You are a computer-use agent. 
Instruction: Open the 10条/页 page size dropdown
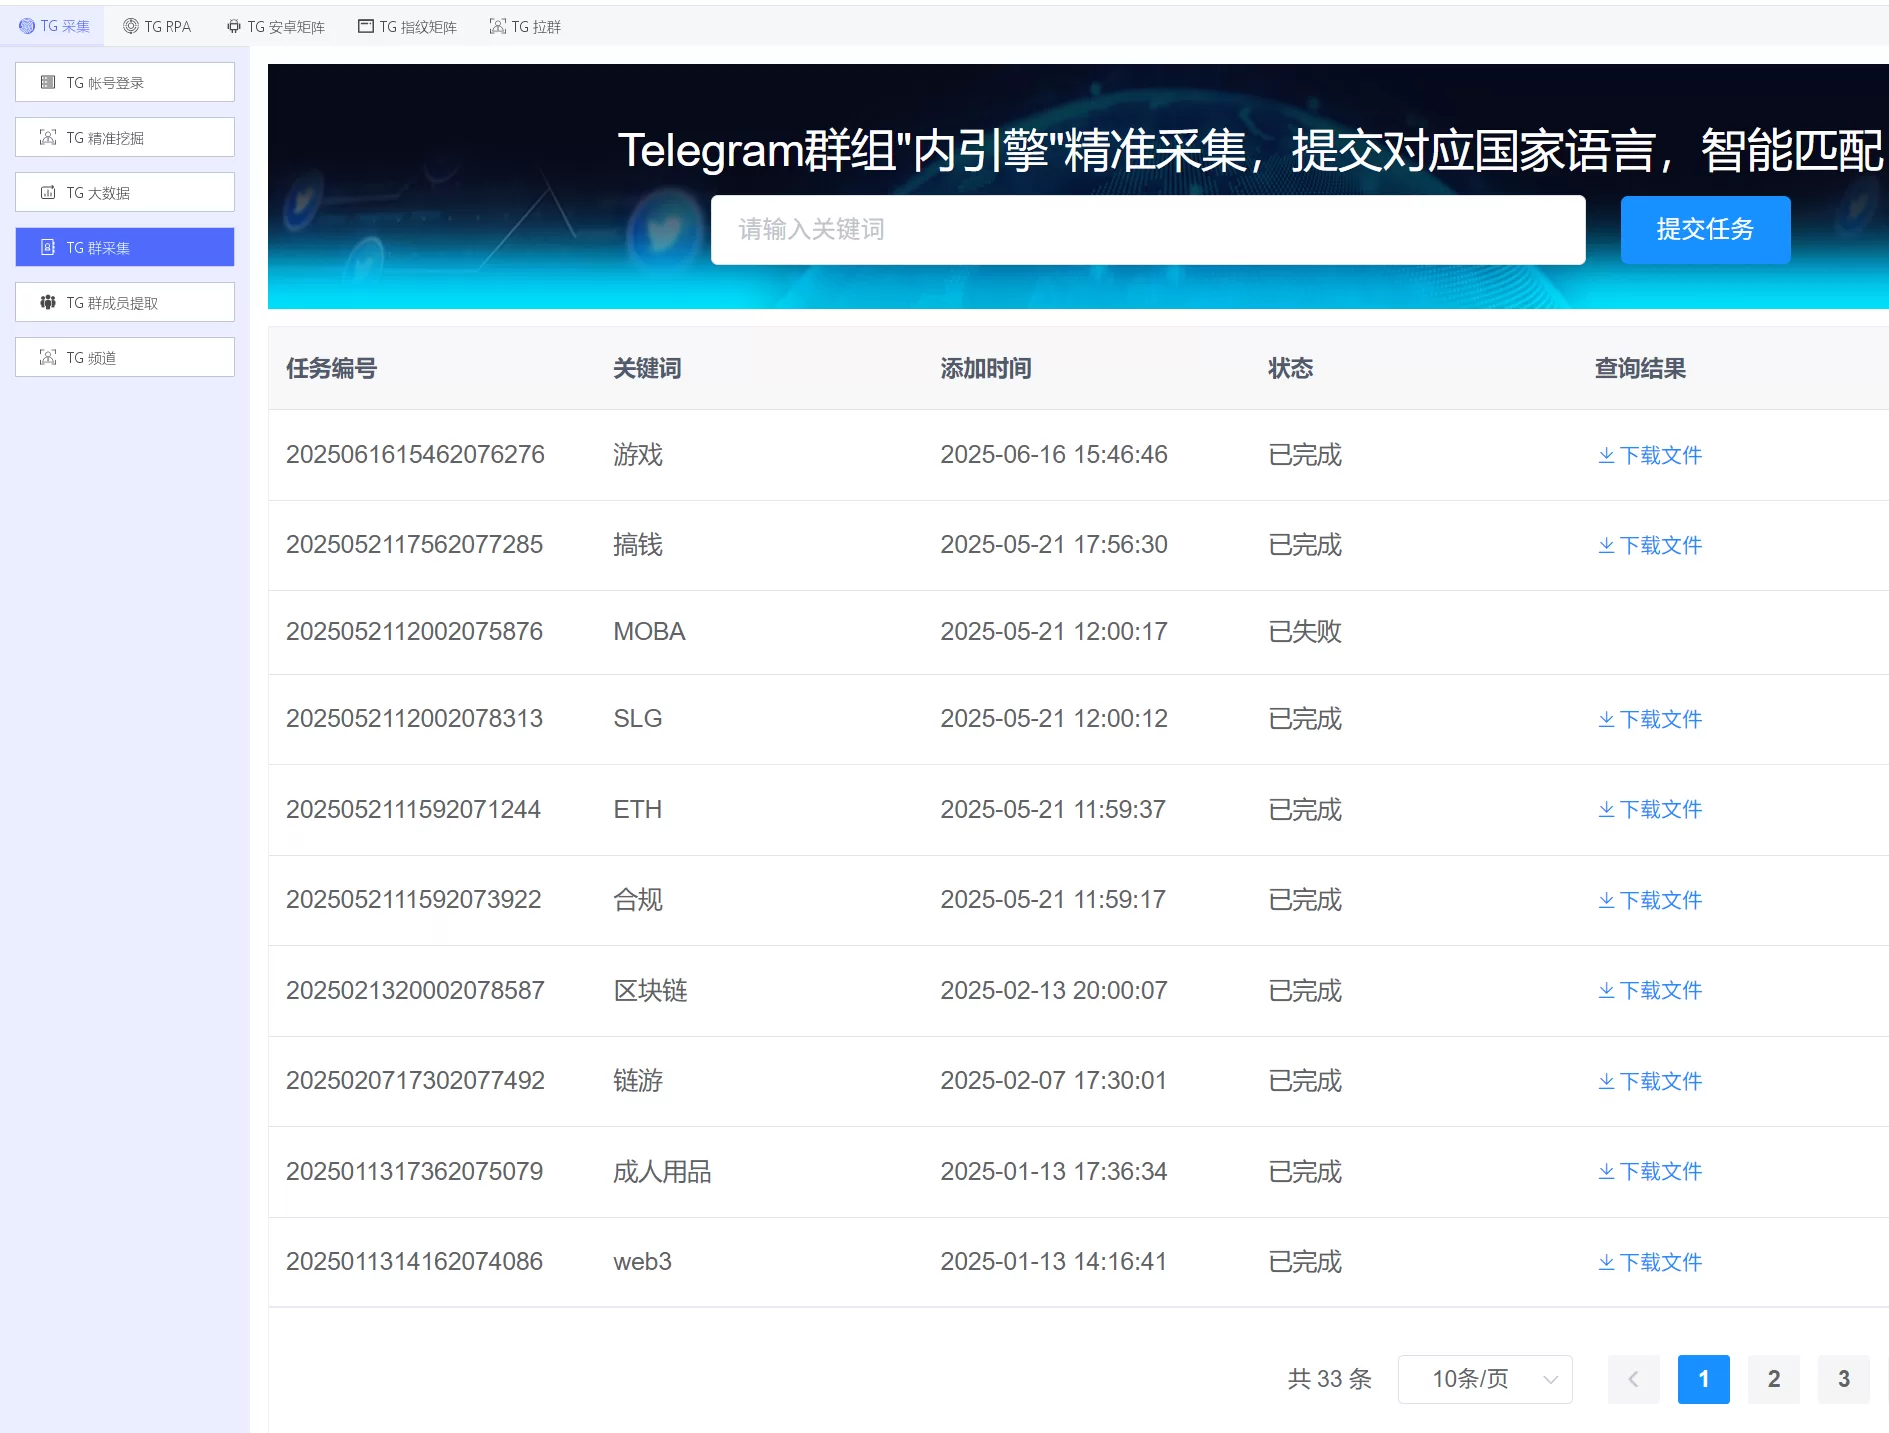point(1485,1379)
